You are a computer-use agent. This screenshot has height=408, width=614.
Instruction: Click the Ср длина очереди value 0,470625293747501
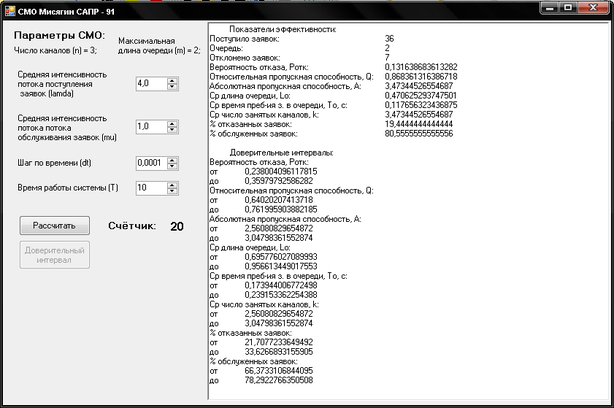pyautogui.click(x=421, y=96)
